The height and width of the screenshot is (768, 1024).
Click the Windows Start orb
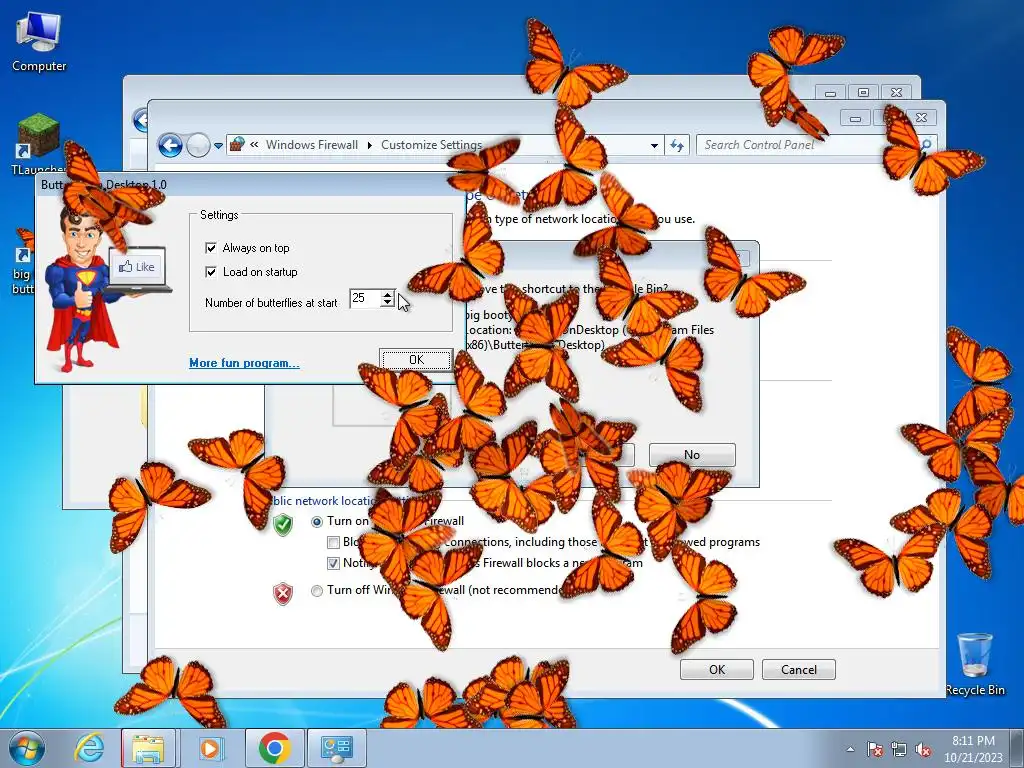(27, 748)
